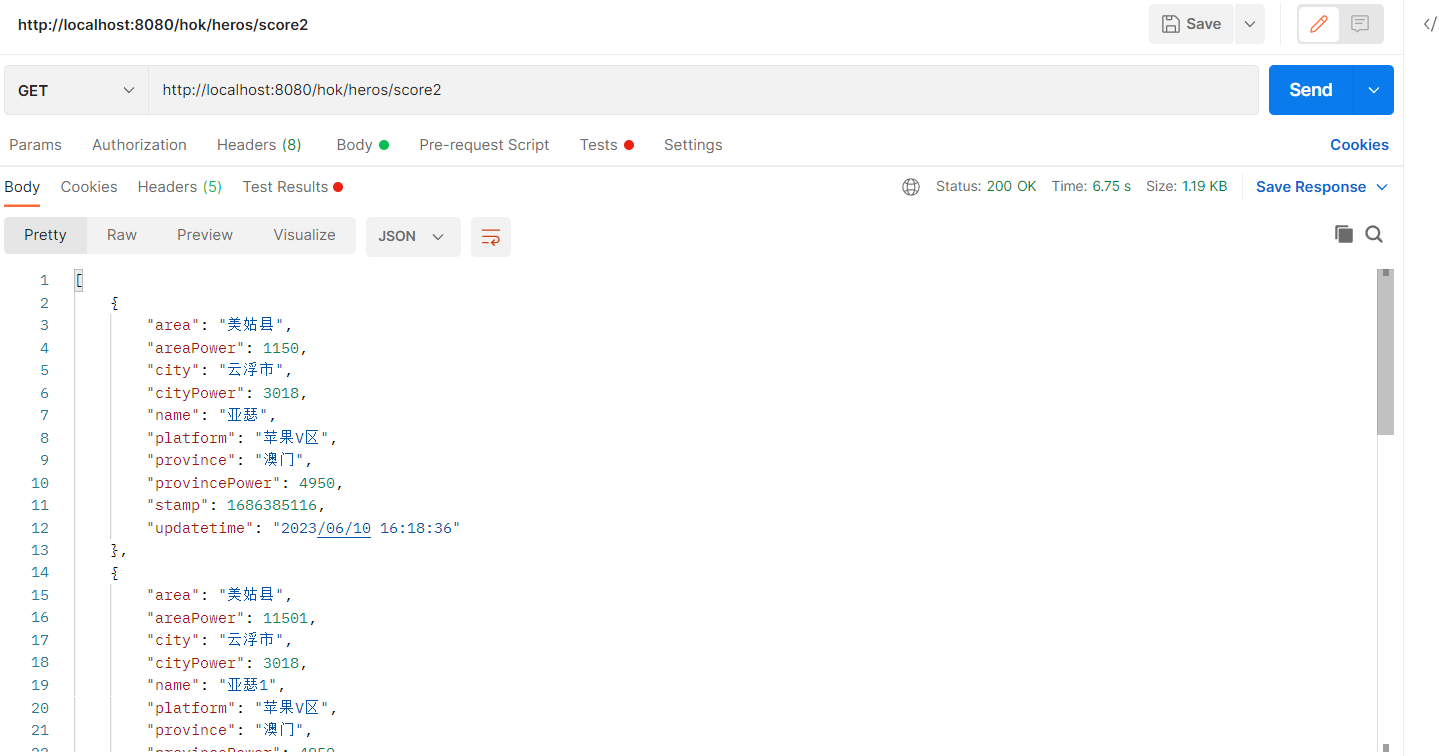This screenshot has height=756, width=1439.
Task: Click the request URL input field
Action: 700,90
